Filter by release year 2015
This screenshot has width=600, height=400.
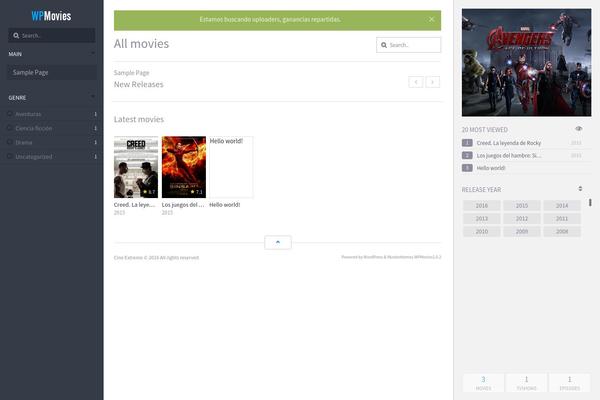tap(522, 206)
